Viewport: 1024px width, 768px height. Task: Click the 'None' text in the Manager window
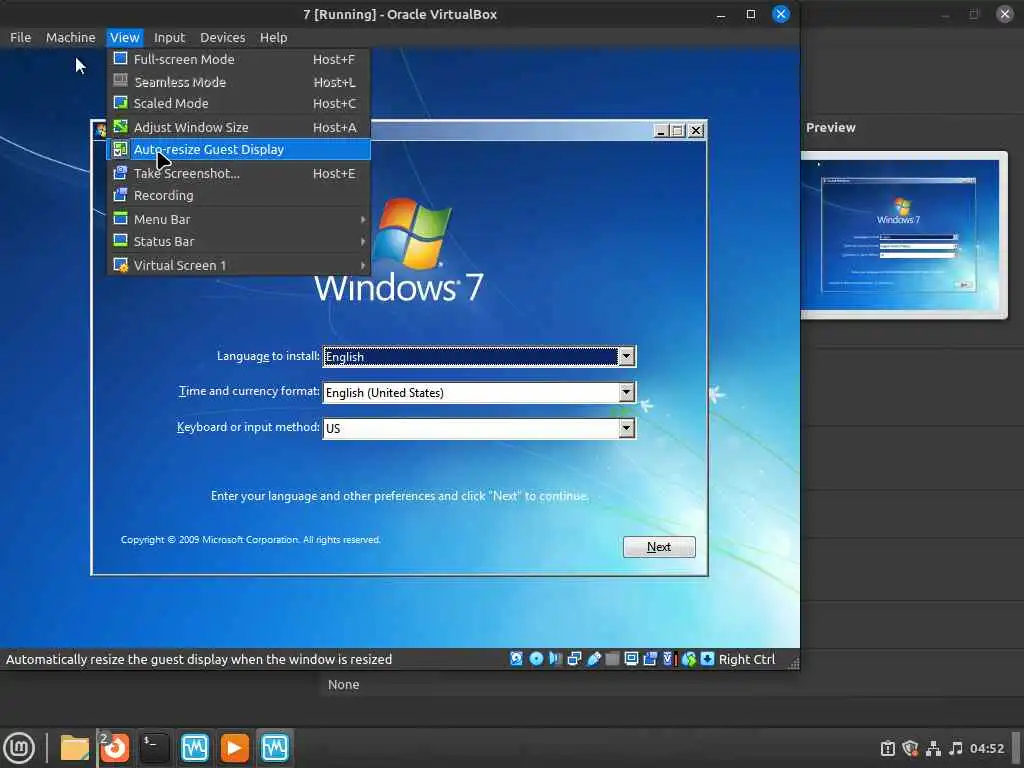pos(344,684)
